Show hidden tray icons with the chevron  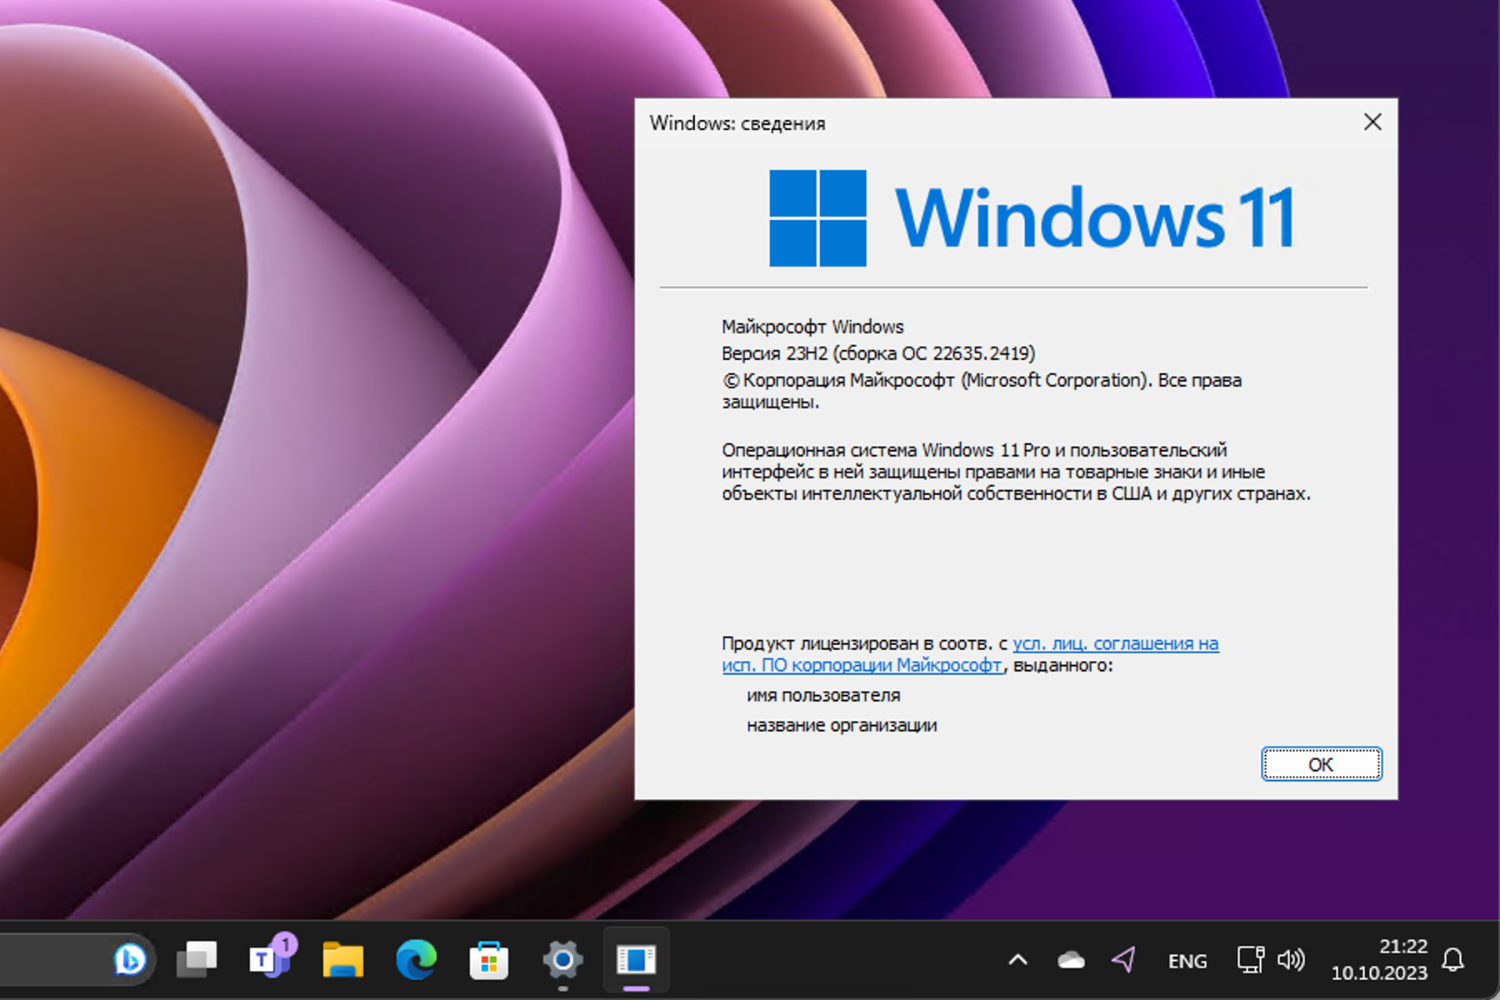pyautogui.click(x=1018, y=960)
